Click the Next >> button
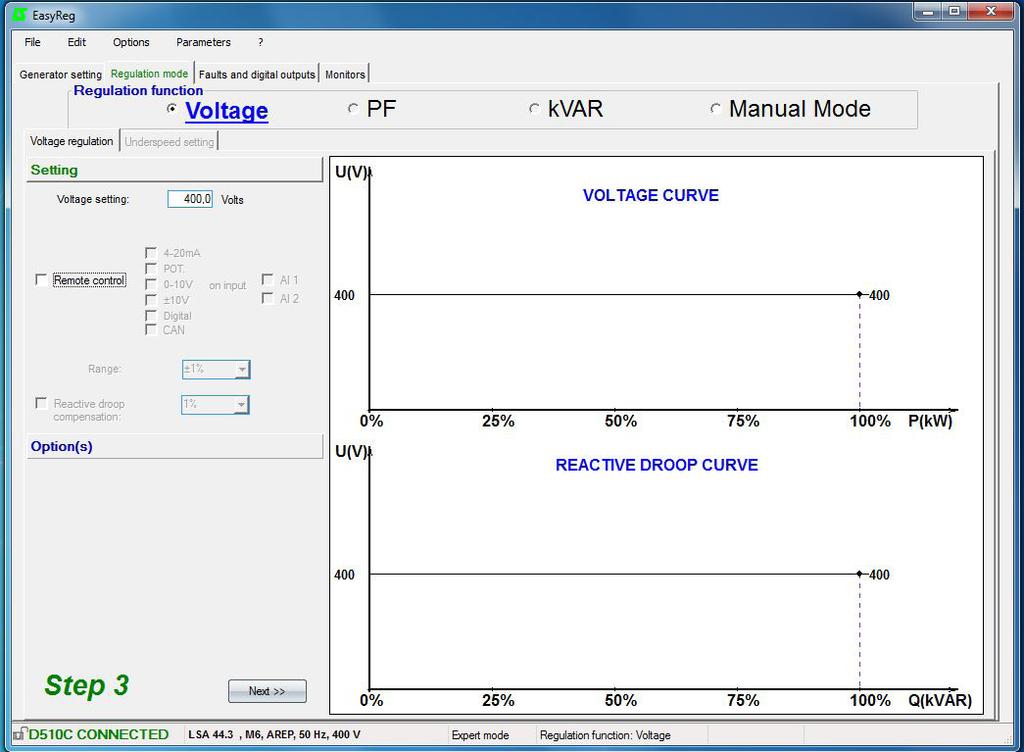Screen dimensions: 1024x752 (x=267, y=691)
